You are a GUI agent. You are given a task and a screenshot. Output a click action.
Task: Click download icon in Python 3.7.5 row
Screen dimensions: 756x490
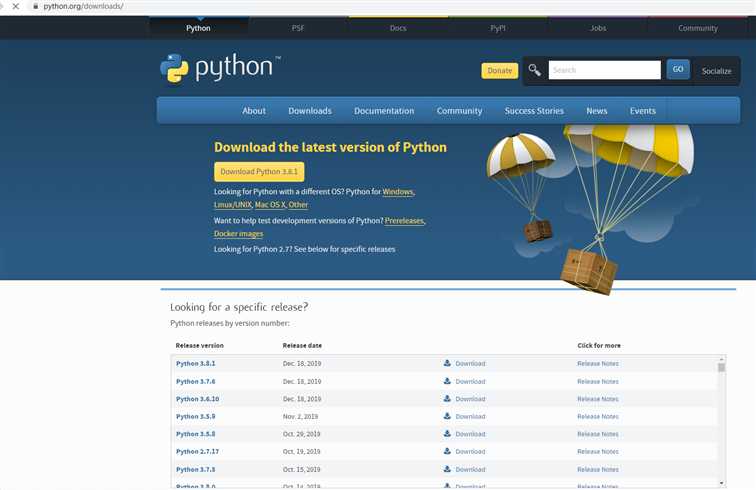[447, 469]
